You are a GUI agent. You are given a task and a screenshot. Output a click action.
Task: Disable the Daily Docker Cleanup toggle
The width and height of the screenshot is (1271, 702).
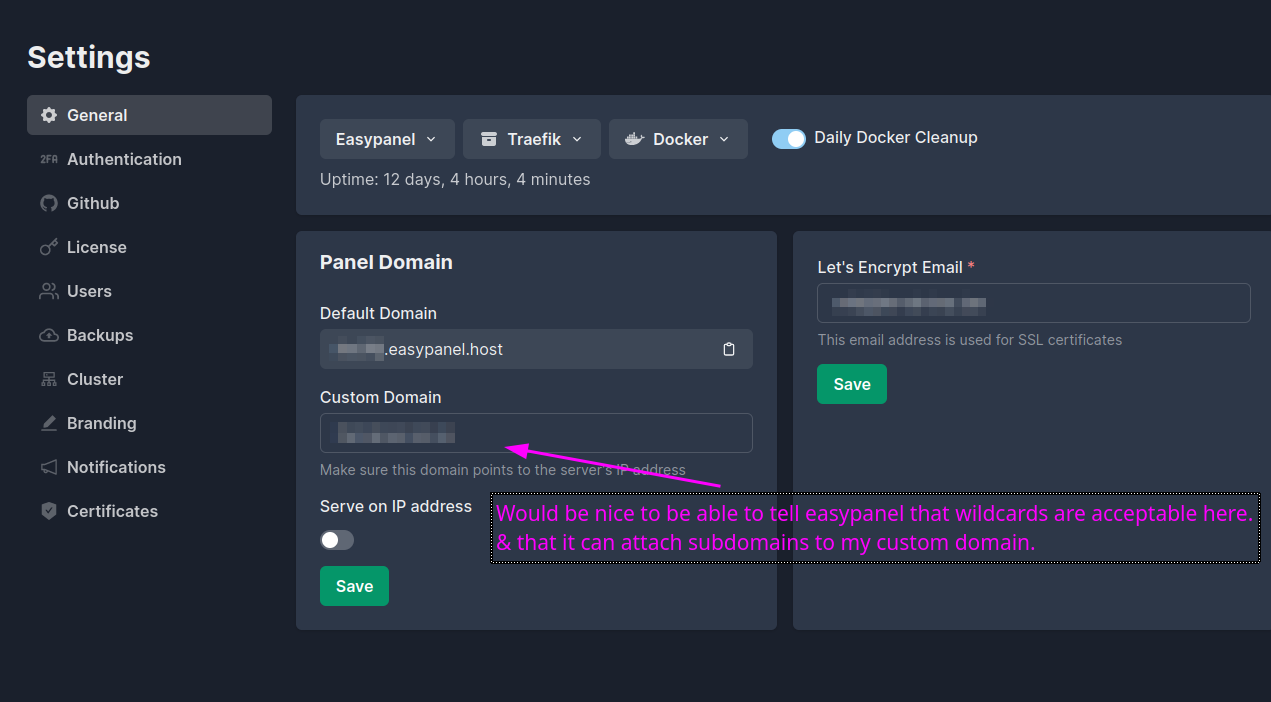pyautogui.click(x=788, y=139)
